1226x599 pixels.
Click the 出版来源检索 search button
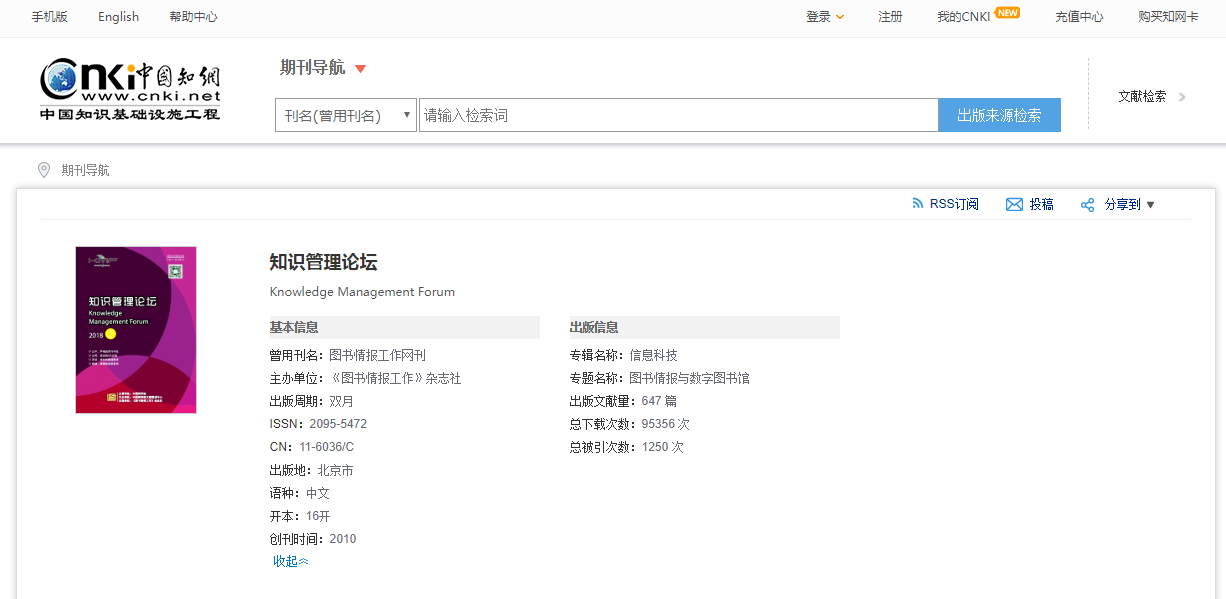tap(999, 115)
